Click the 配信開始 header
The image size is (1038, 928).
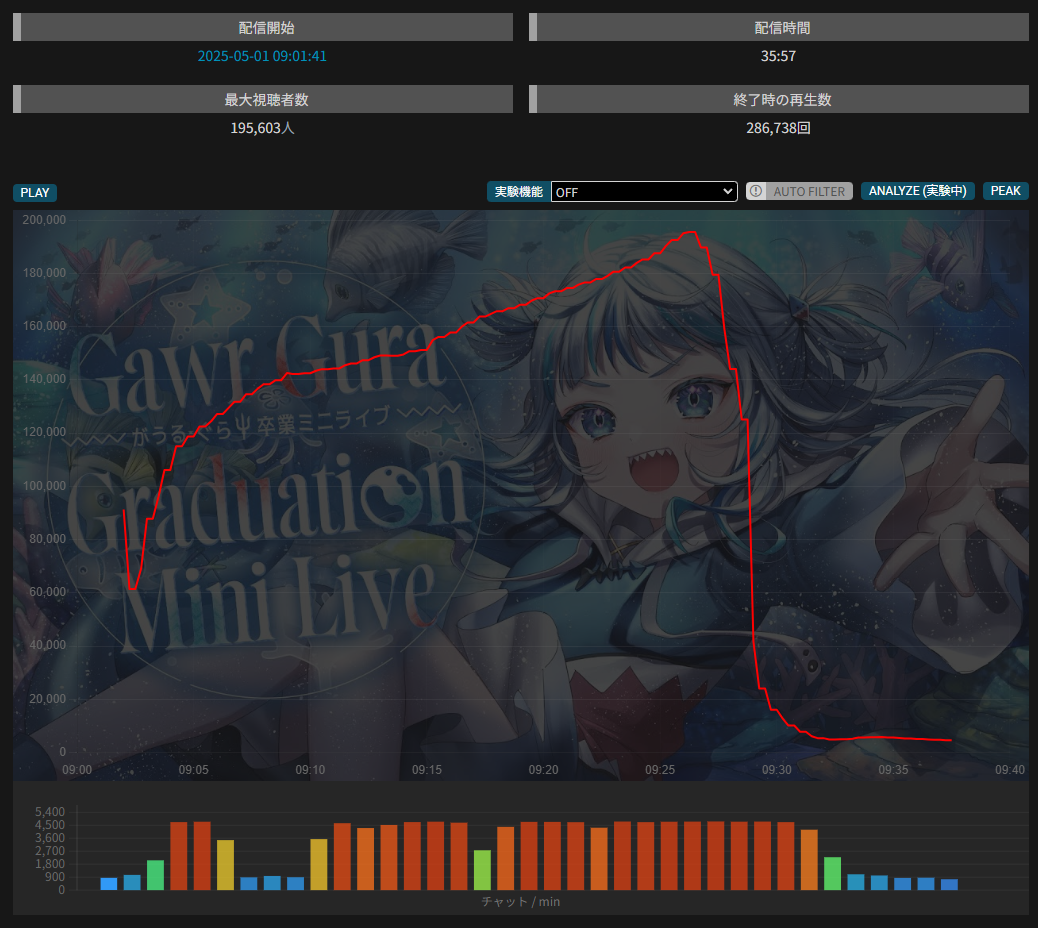pos(263,28)
